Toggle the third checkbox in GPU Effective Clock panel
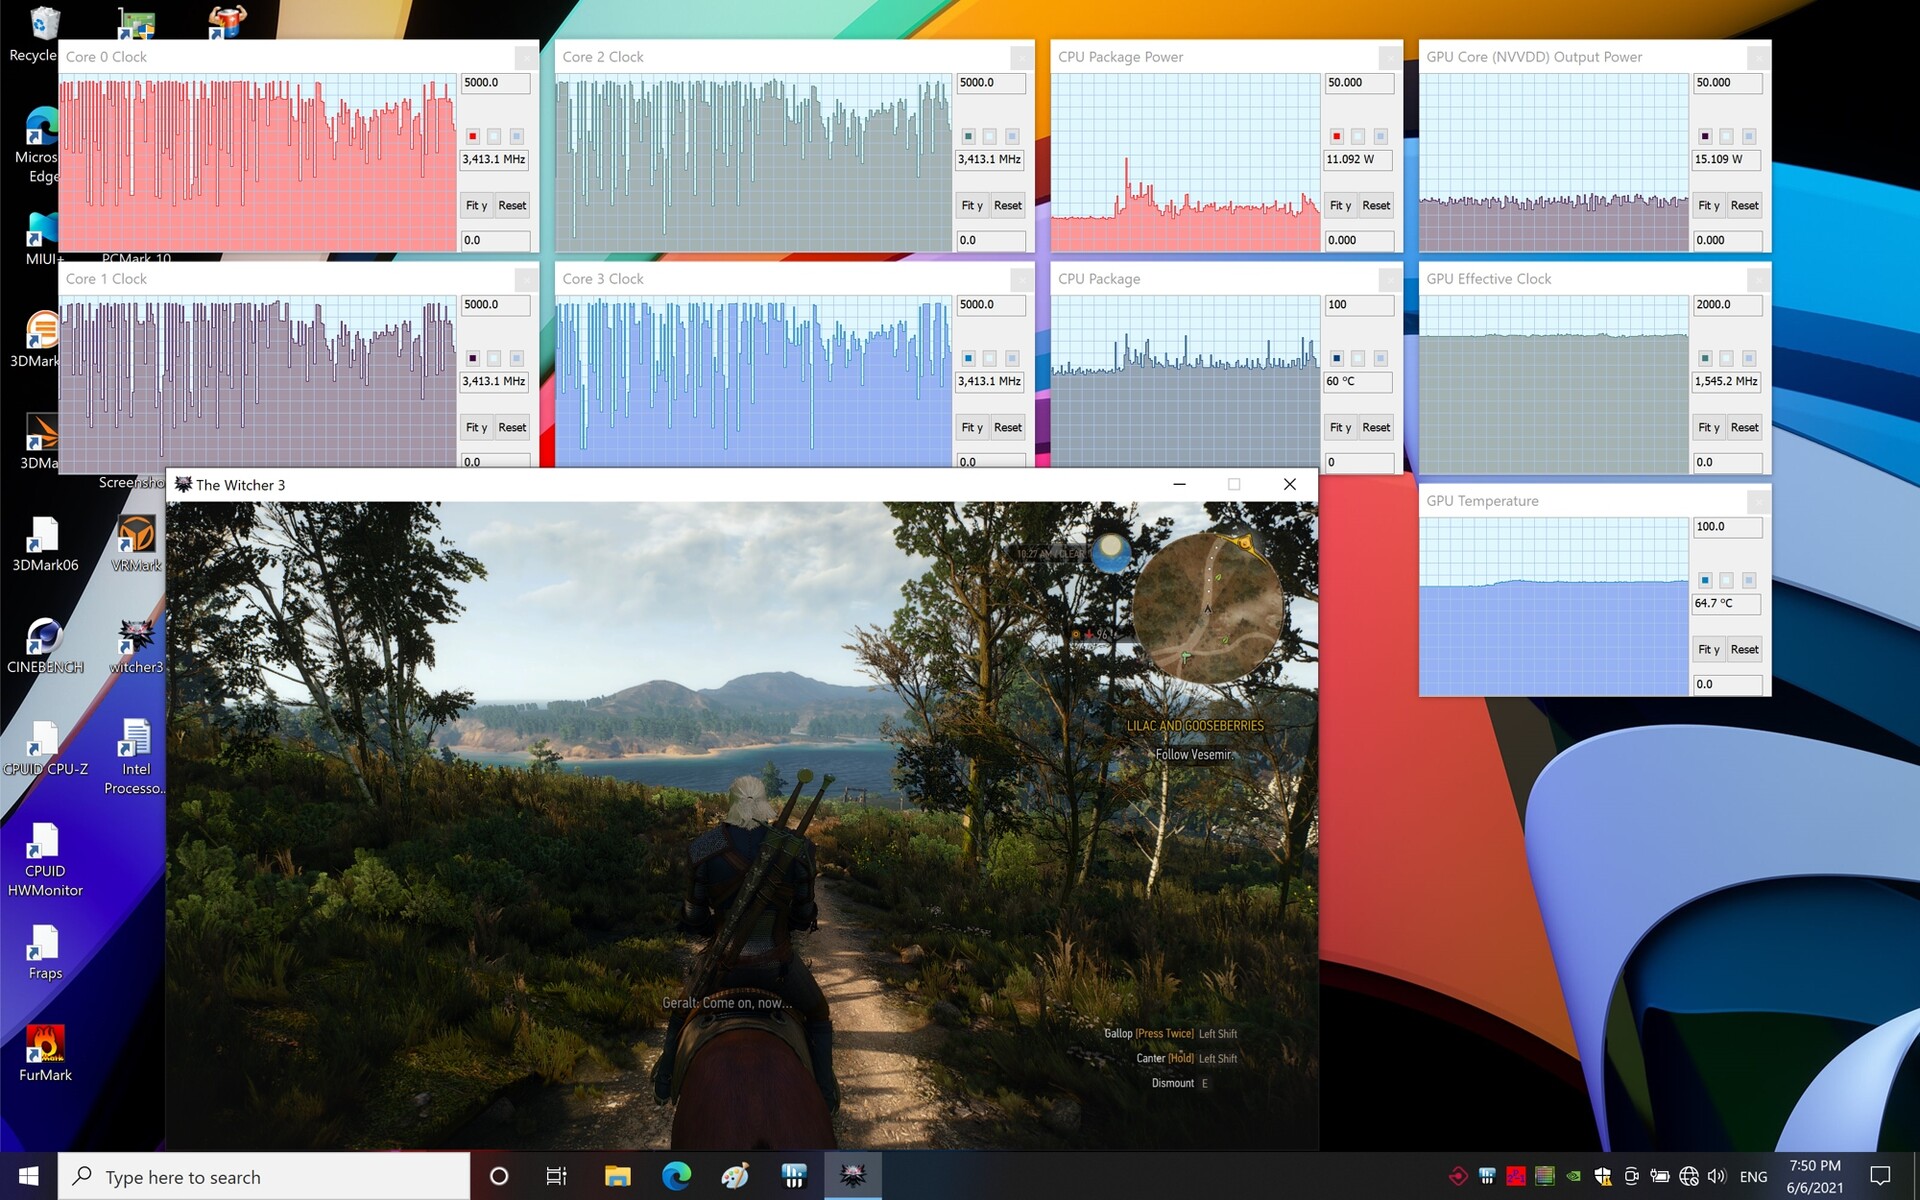The image size is (1920, 1200). (x=1749, y=358)
